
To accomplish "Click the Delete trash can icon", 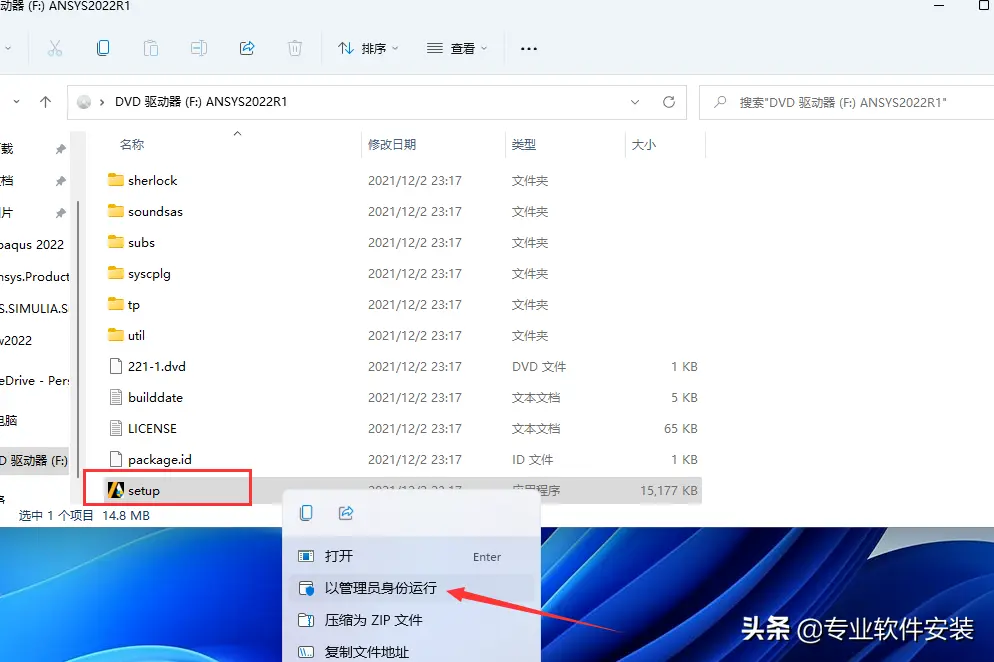I will 295,48.
